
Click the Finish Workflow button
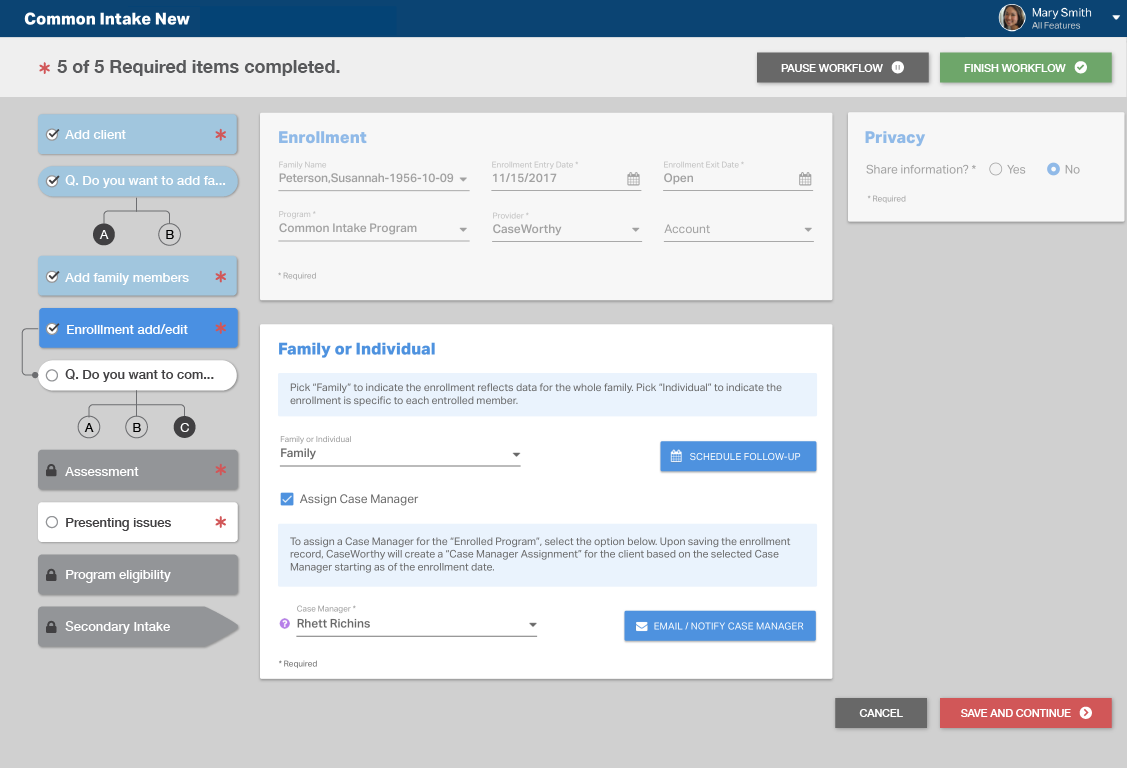point(1026,68)
